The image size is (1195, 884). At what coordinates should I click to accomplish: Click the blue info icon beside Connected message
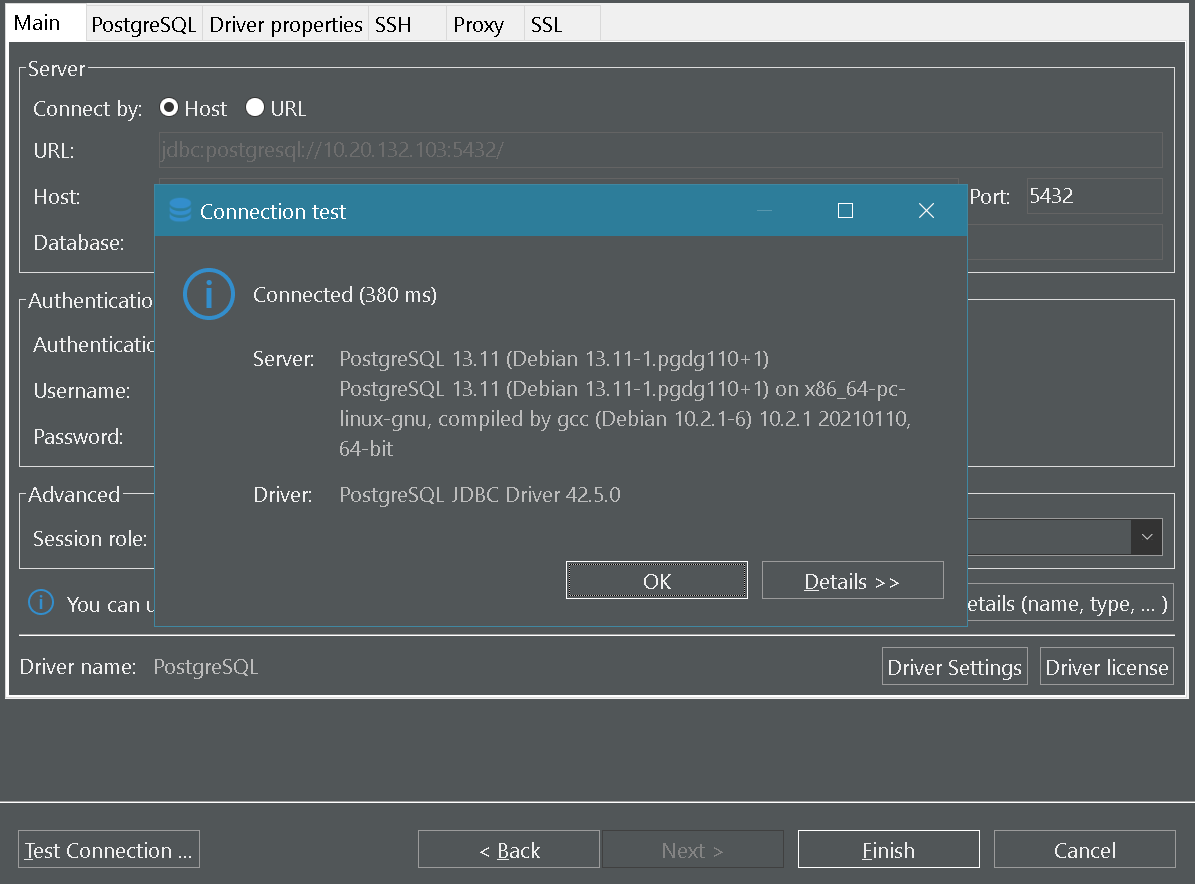[x=209, y=294]
